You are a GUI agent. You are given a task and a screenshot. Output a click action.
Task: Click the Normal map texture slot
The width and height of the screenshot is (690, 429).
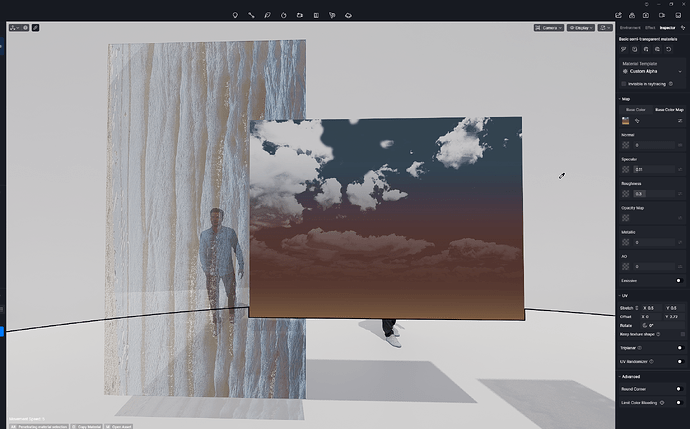(626, 145)
